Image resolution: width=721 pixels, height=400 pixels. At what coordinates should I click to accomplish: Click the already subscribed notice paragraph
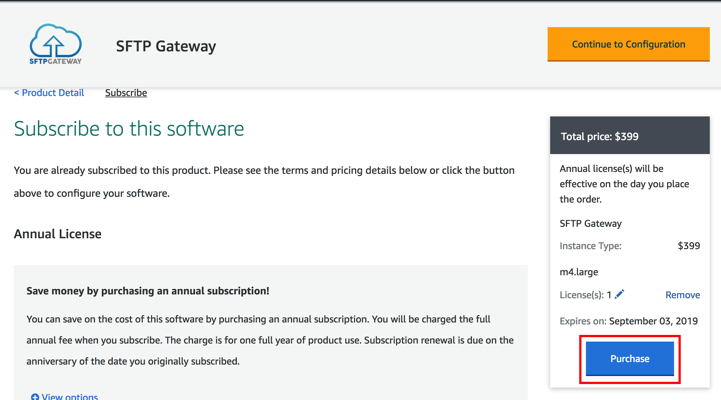click(x=264, y=182)
